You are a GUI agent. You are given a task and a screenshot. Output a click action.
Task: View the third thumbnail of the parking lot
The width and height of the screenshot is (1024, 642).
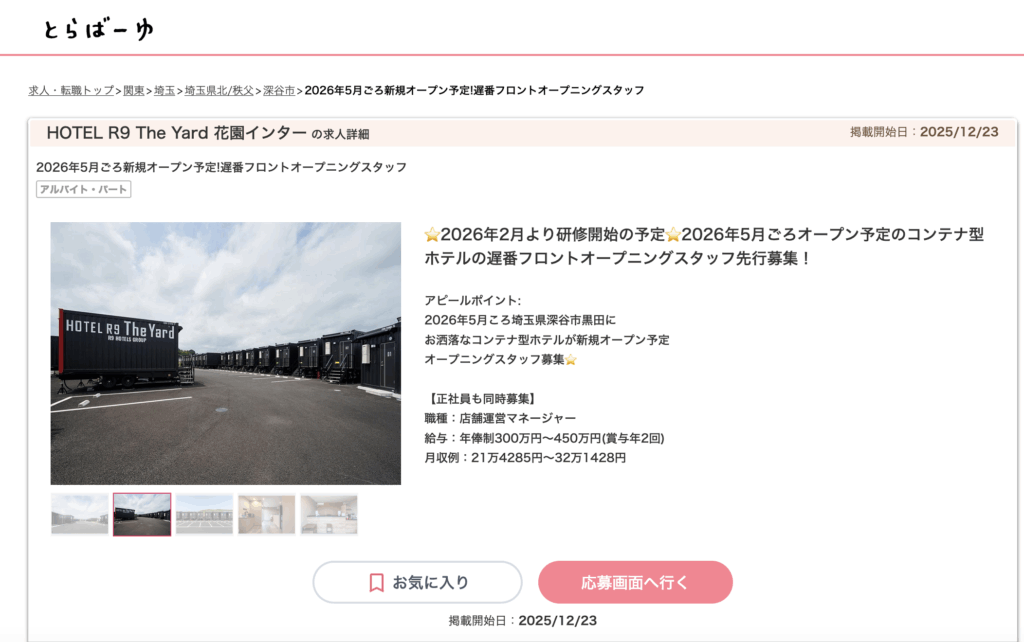click(204, 514)
